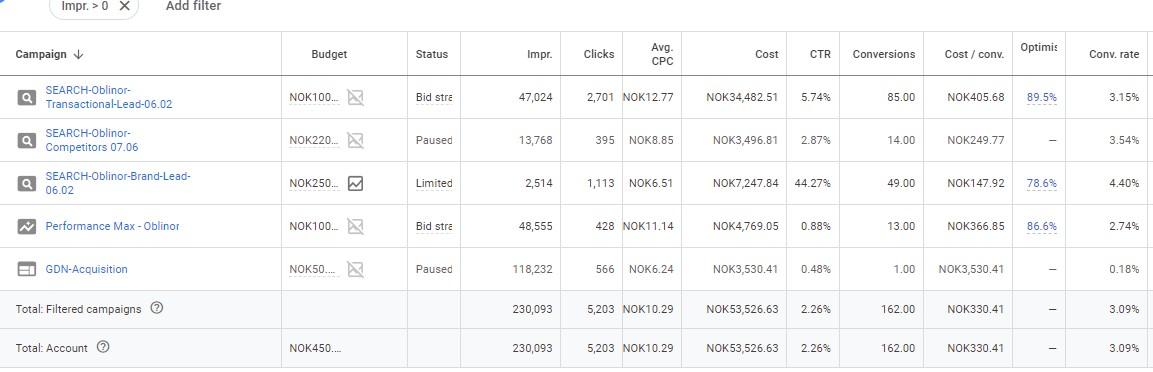
Task: Open the GDN-Acquisition campaign link
Action: click(x=87, y=270)
